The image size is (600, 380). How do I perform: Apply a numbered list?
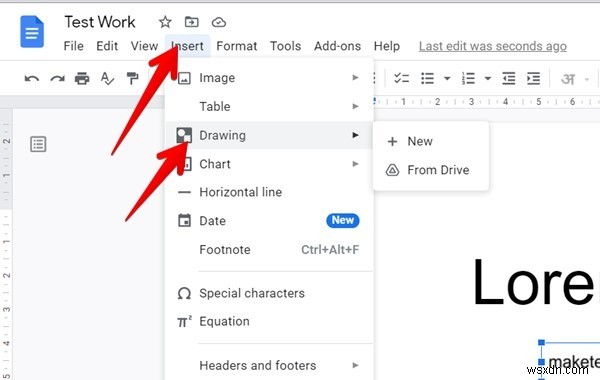[x=468, y=78]
